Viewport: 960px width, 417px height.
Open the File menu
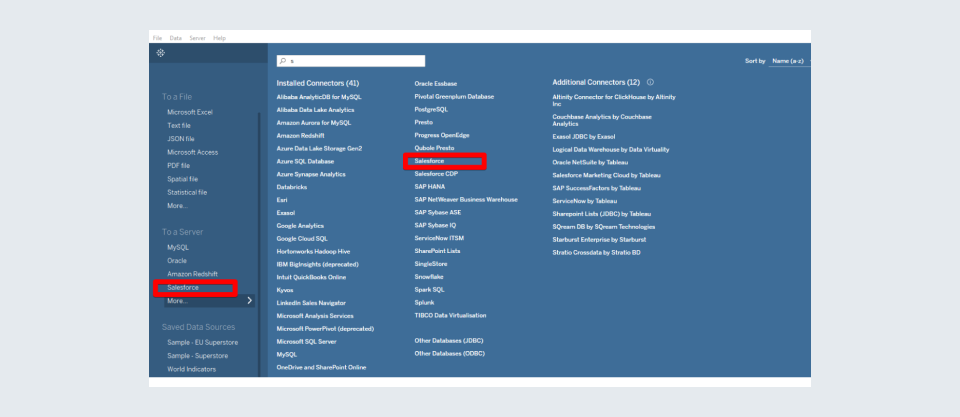point(157,38)
